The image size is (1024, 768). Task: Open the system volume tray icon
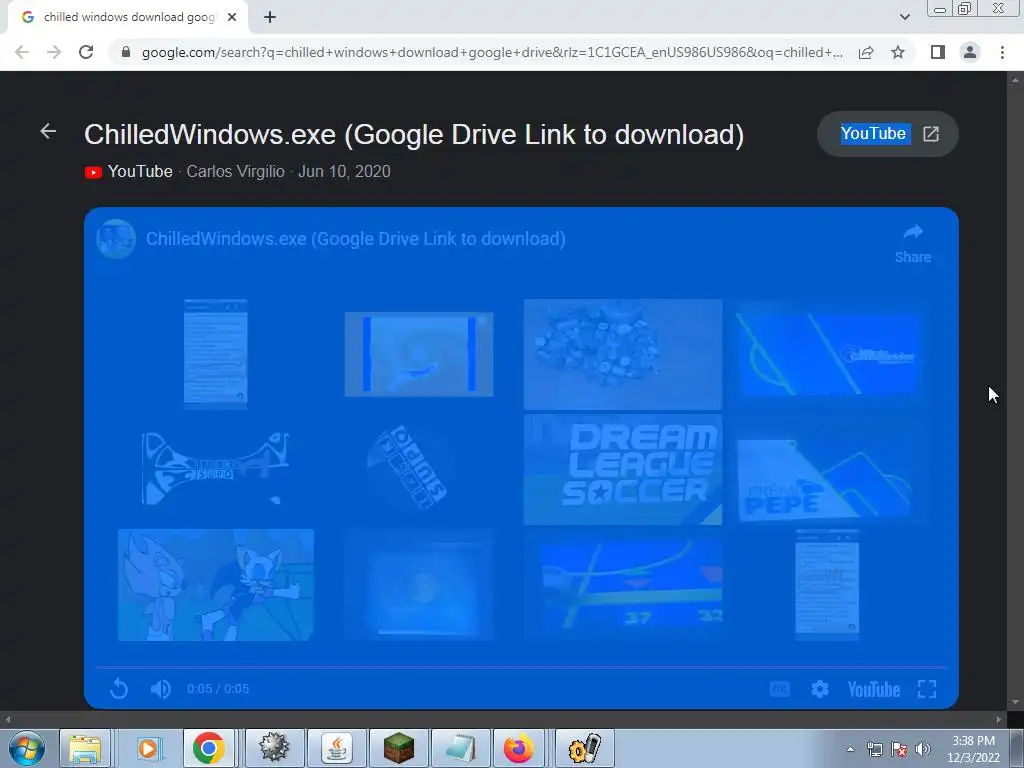coord(922,749)
